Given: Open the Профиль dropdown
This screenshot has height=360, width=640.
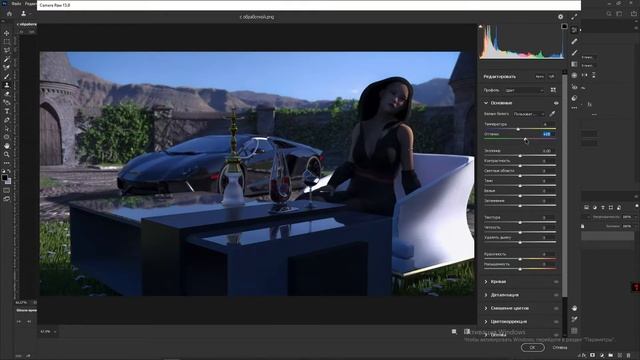Looking at the screenshot, I should tap(524, 90).
